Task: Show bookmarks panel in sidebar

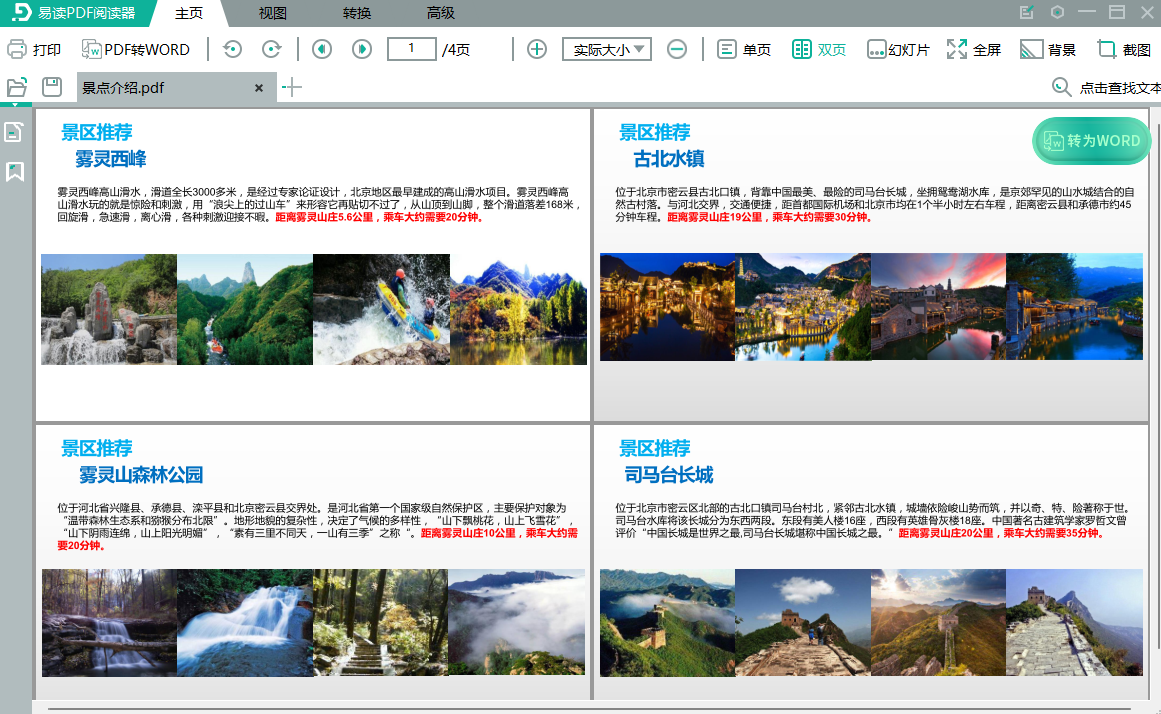Action: [15, 172]
